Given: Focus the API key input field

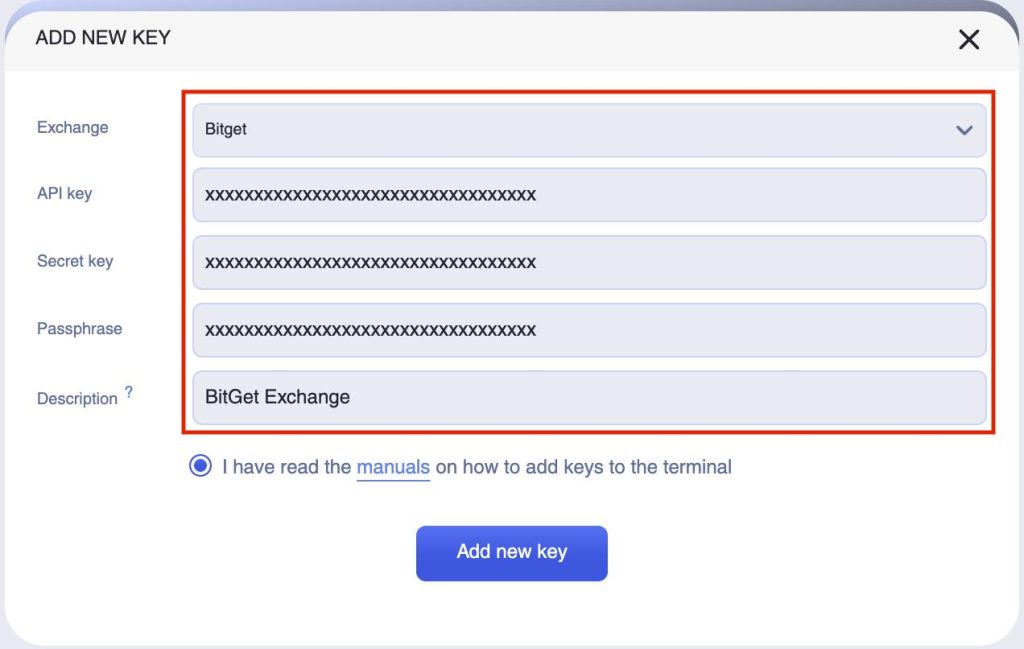Looking at the screenshot, I should [589, 195].
